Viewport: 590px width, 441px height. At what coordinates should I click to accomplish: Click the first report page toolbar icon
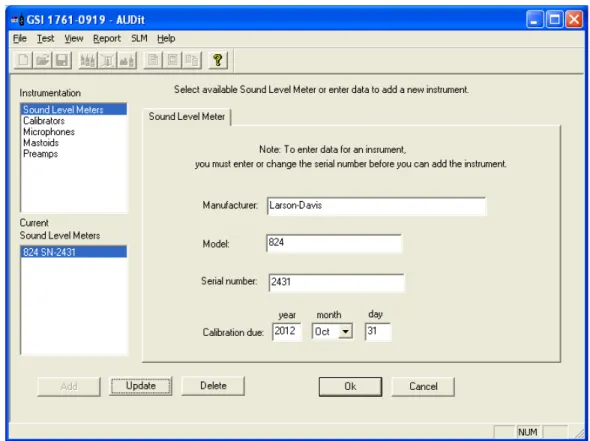pos(153,60)
